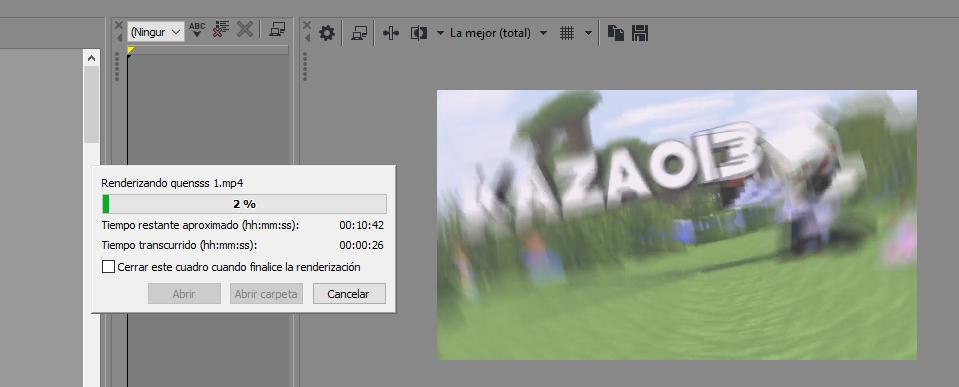Viewport: 959px width, 387px height.
Task: Open the 'La mejor (total)' quality dropdown
Action: tap(498, 33)
